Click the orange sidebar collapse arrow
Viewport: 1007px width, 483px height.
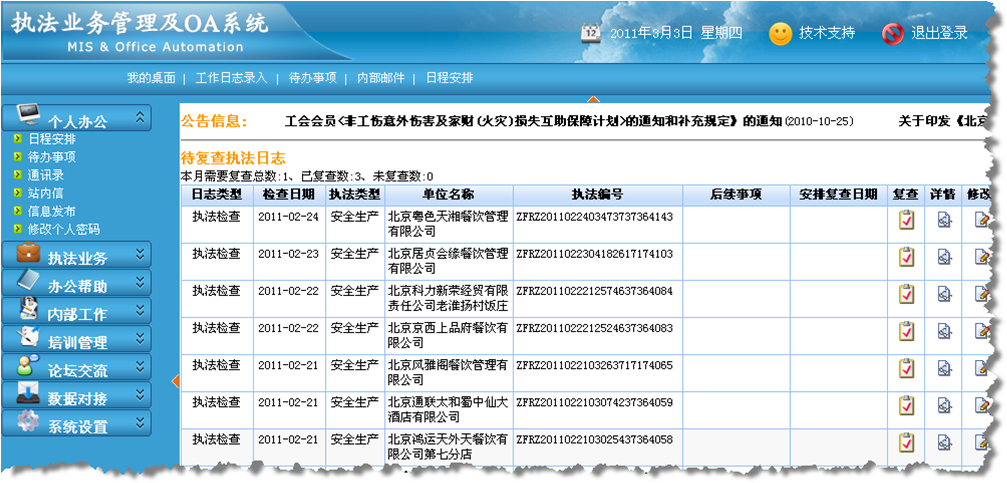tap(175, 380)
